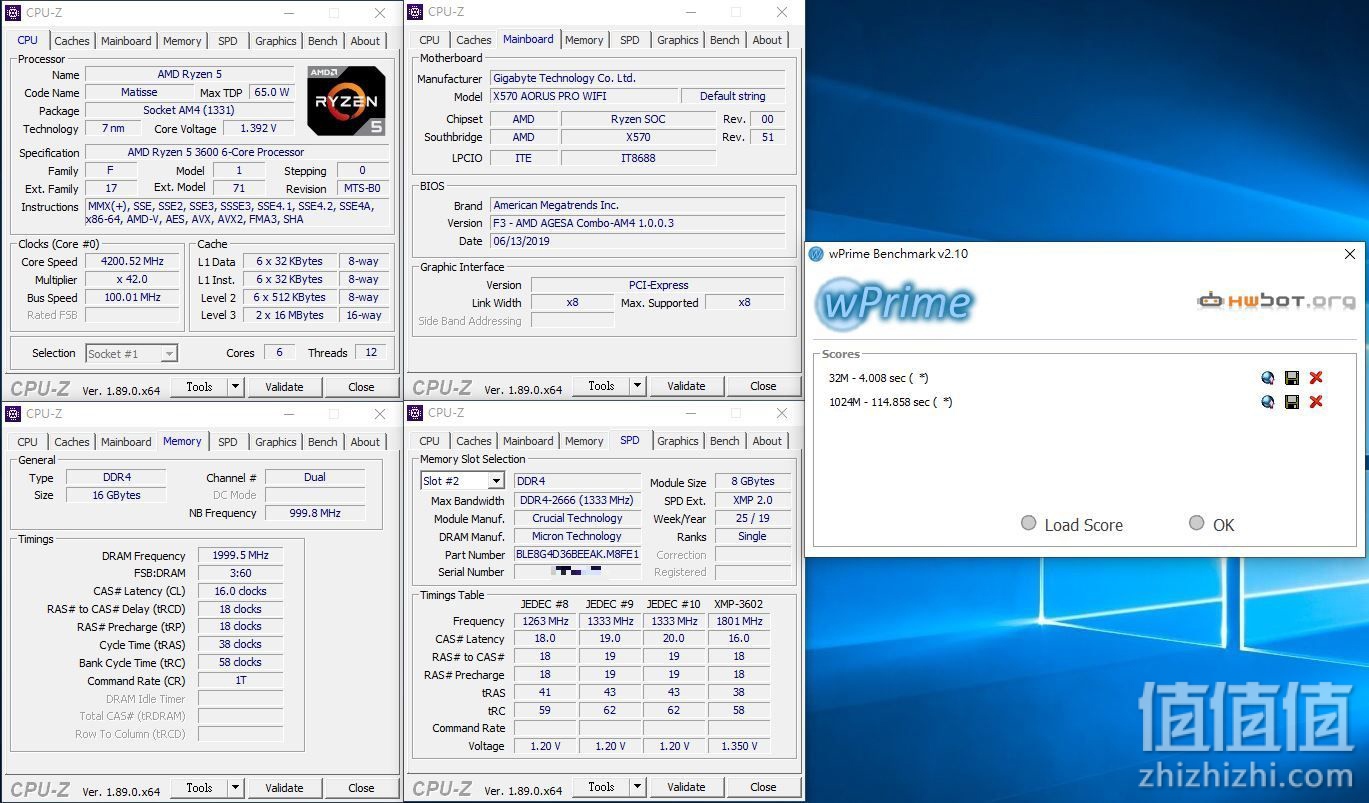Open Bench tab in the Memory window
This screenshot has height=803, width=1369.
[323, 442]
